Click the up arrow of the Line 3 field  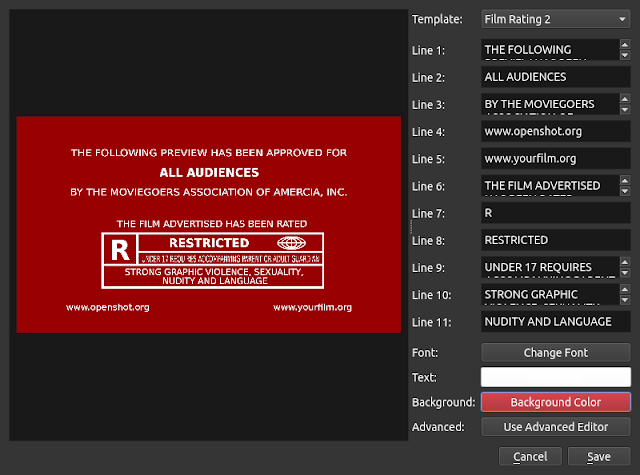pyautogui.click(x=624, y=98)
